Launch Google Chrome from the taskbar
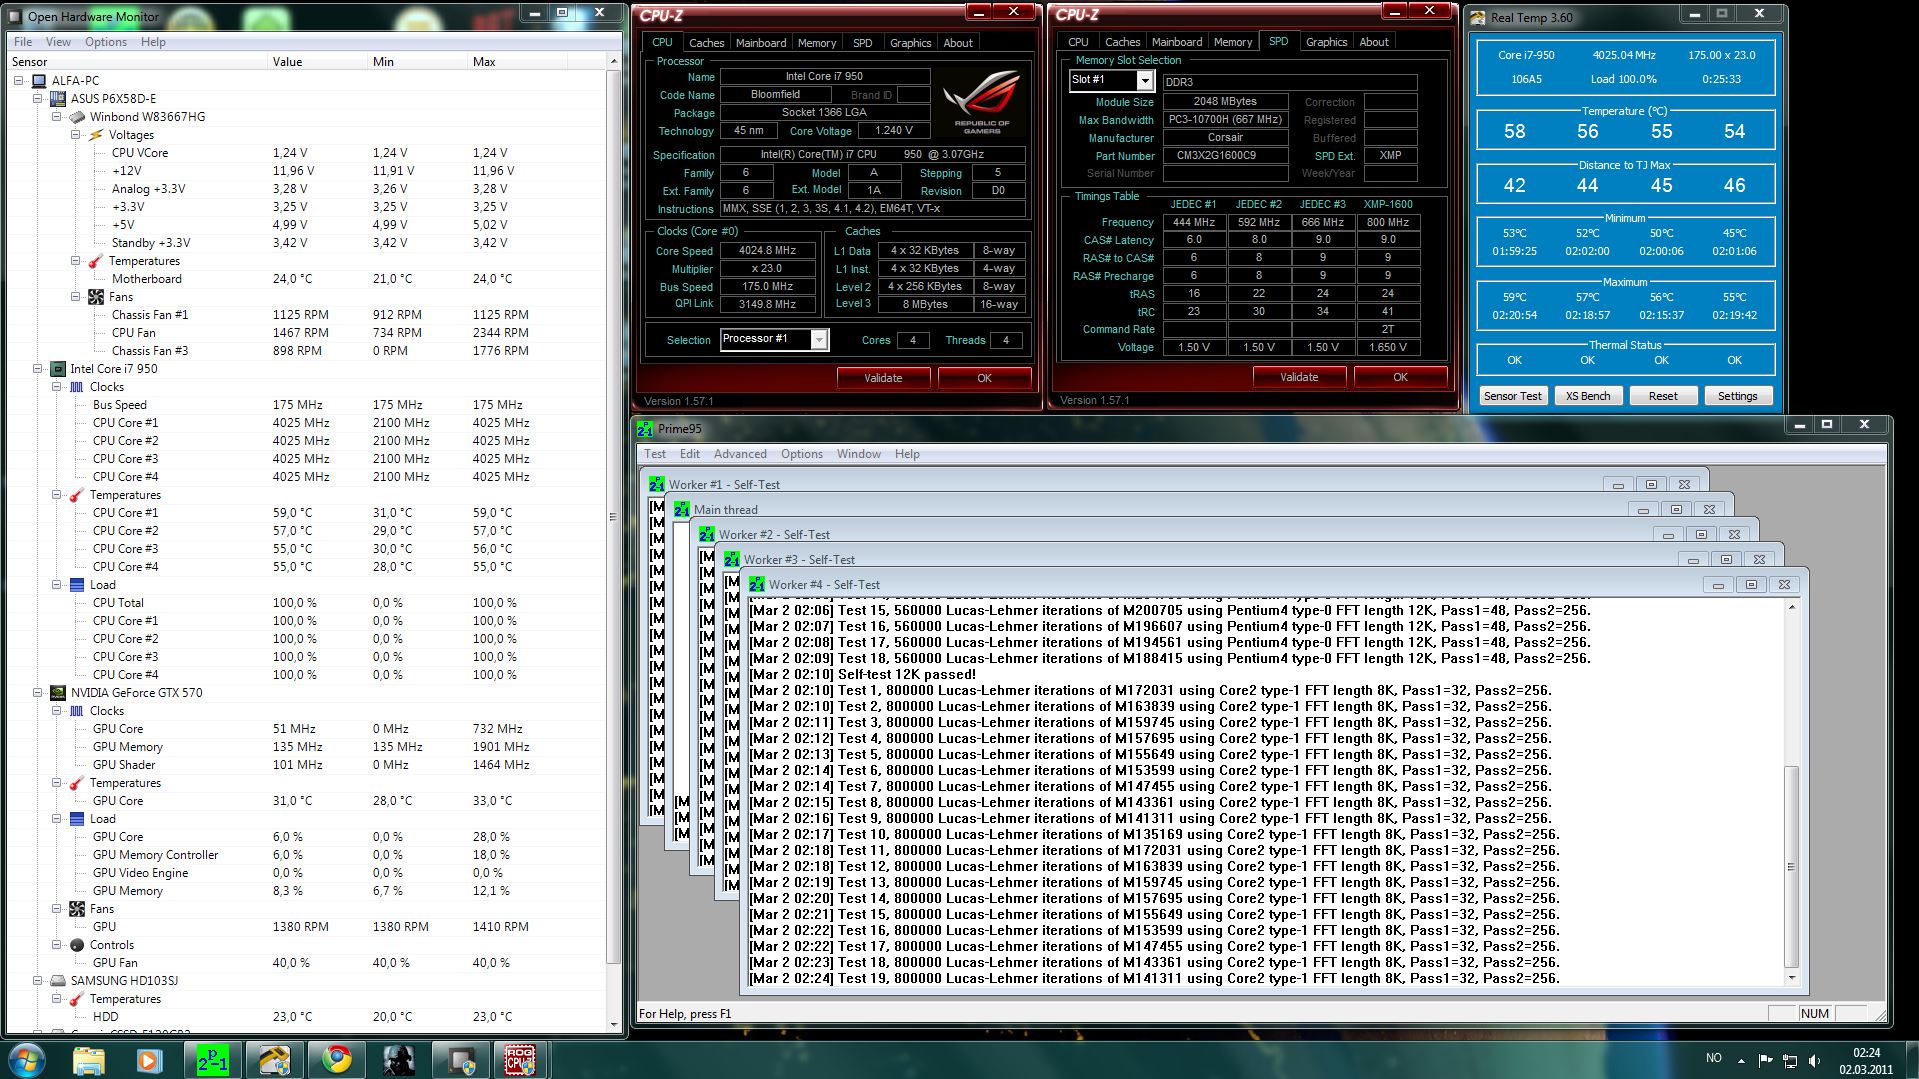 (336, 1060)
